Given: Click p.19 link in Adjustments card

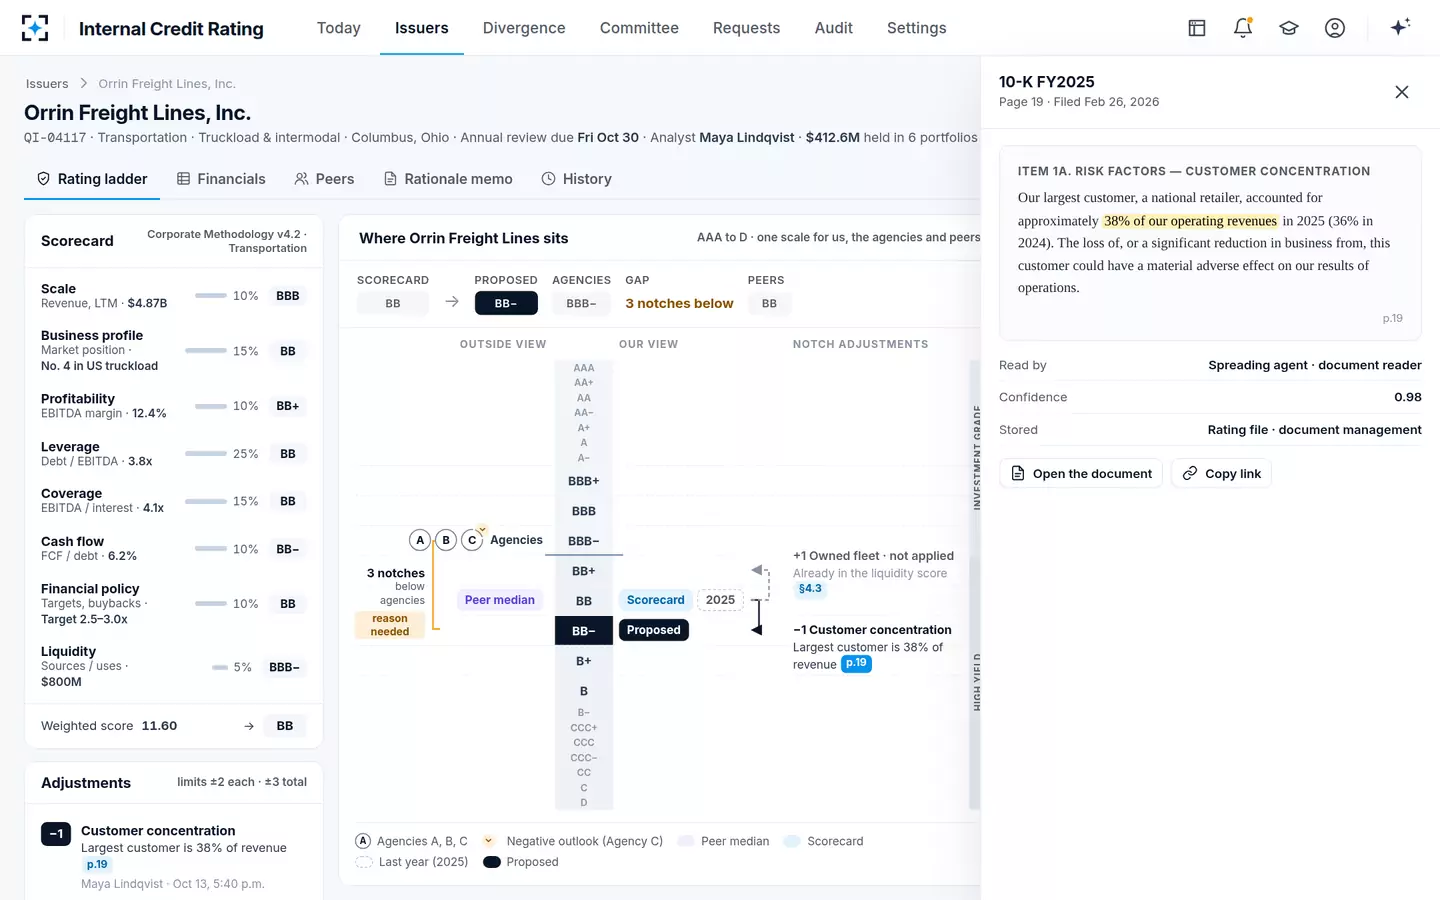Looking at the screenshot, I should pos(97,865).
